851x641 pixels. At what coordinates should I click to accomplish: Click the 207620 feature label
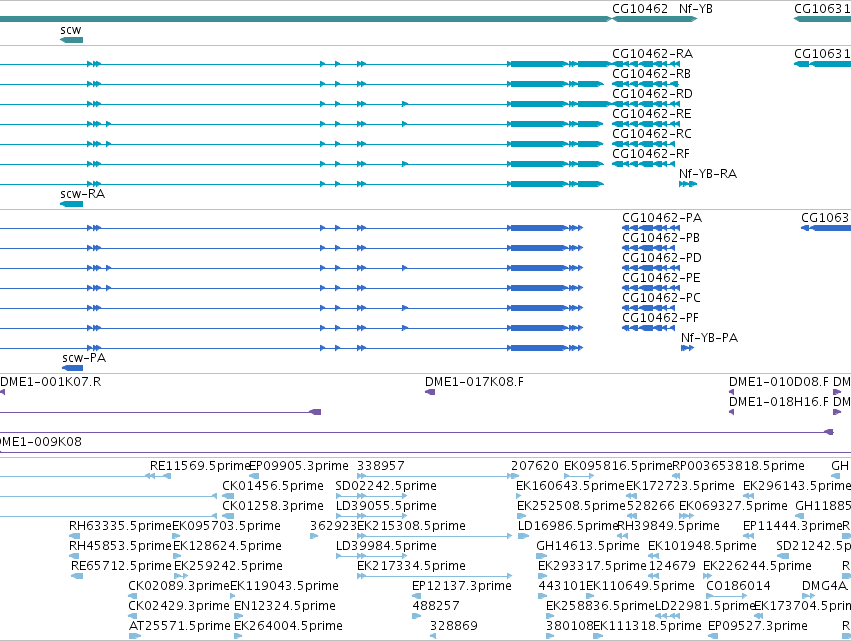click(x=535, y=466)
